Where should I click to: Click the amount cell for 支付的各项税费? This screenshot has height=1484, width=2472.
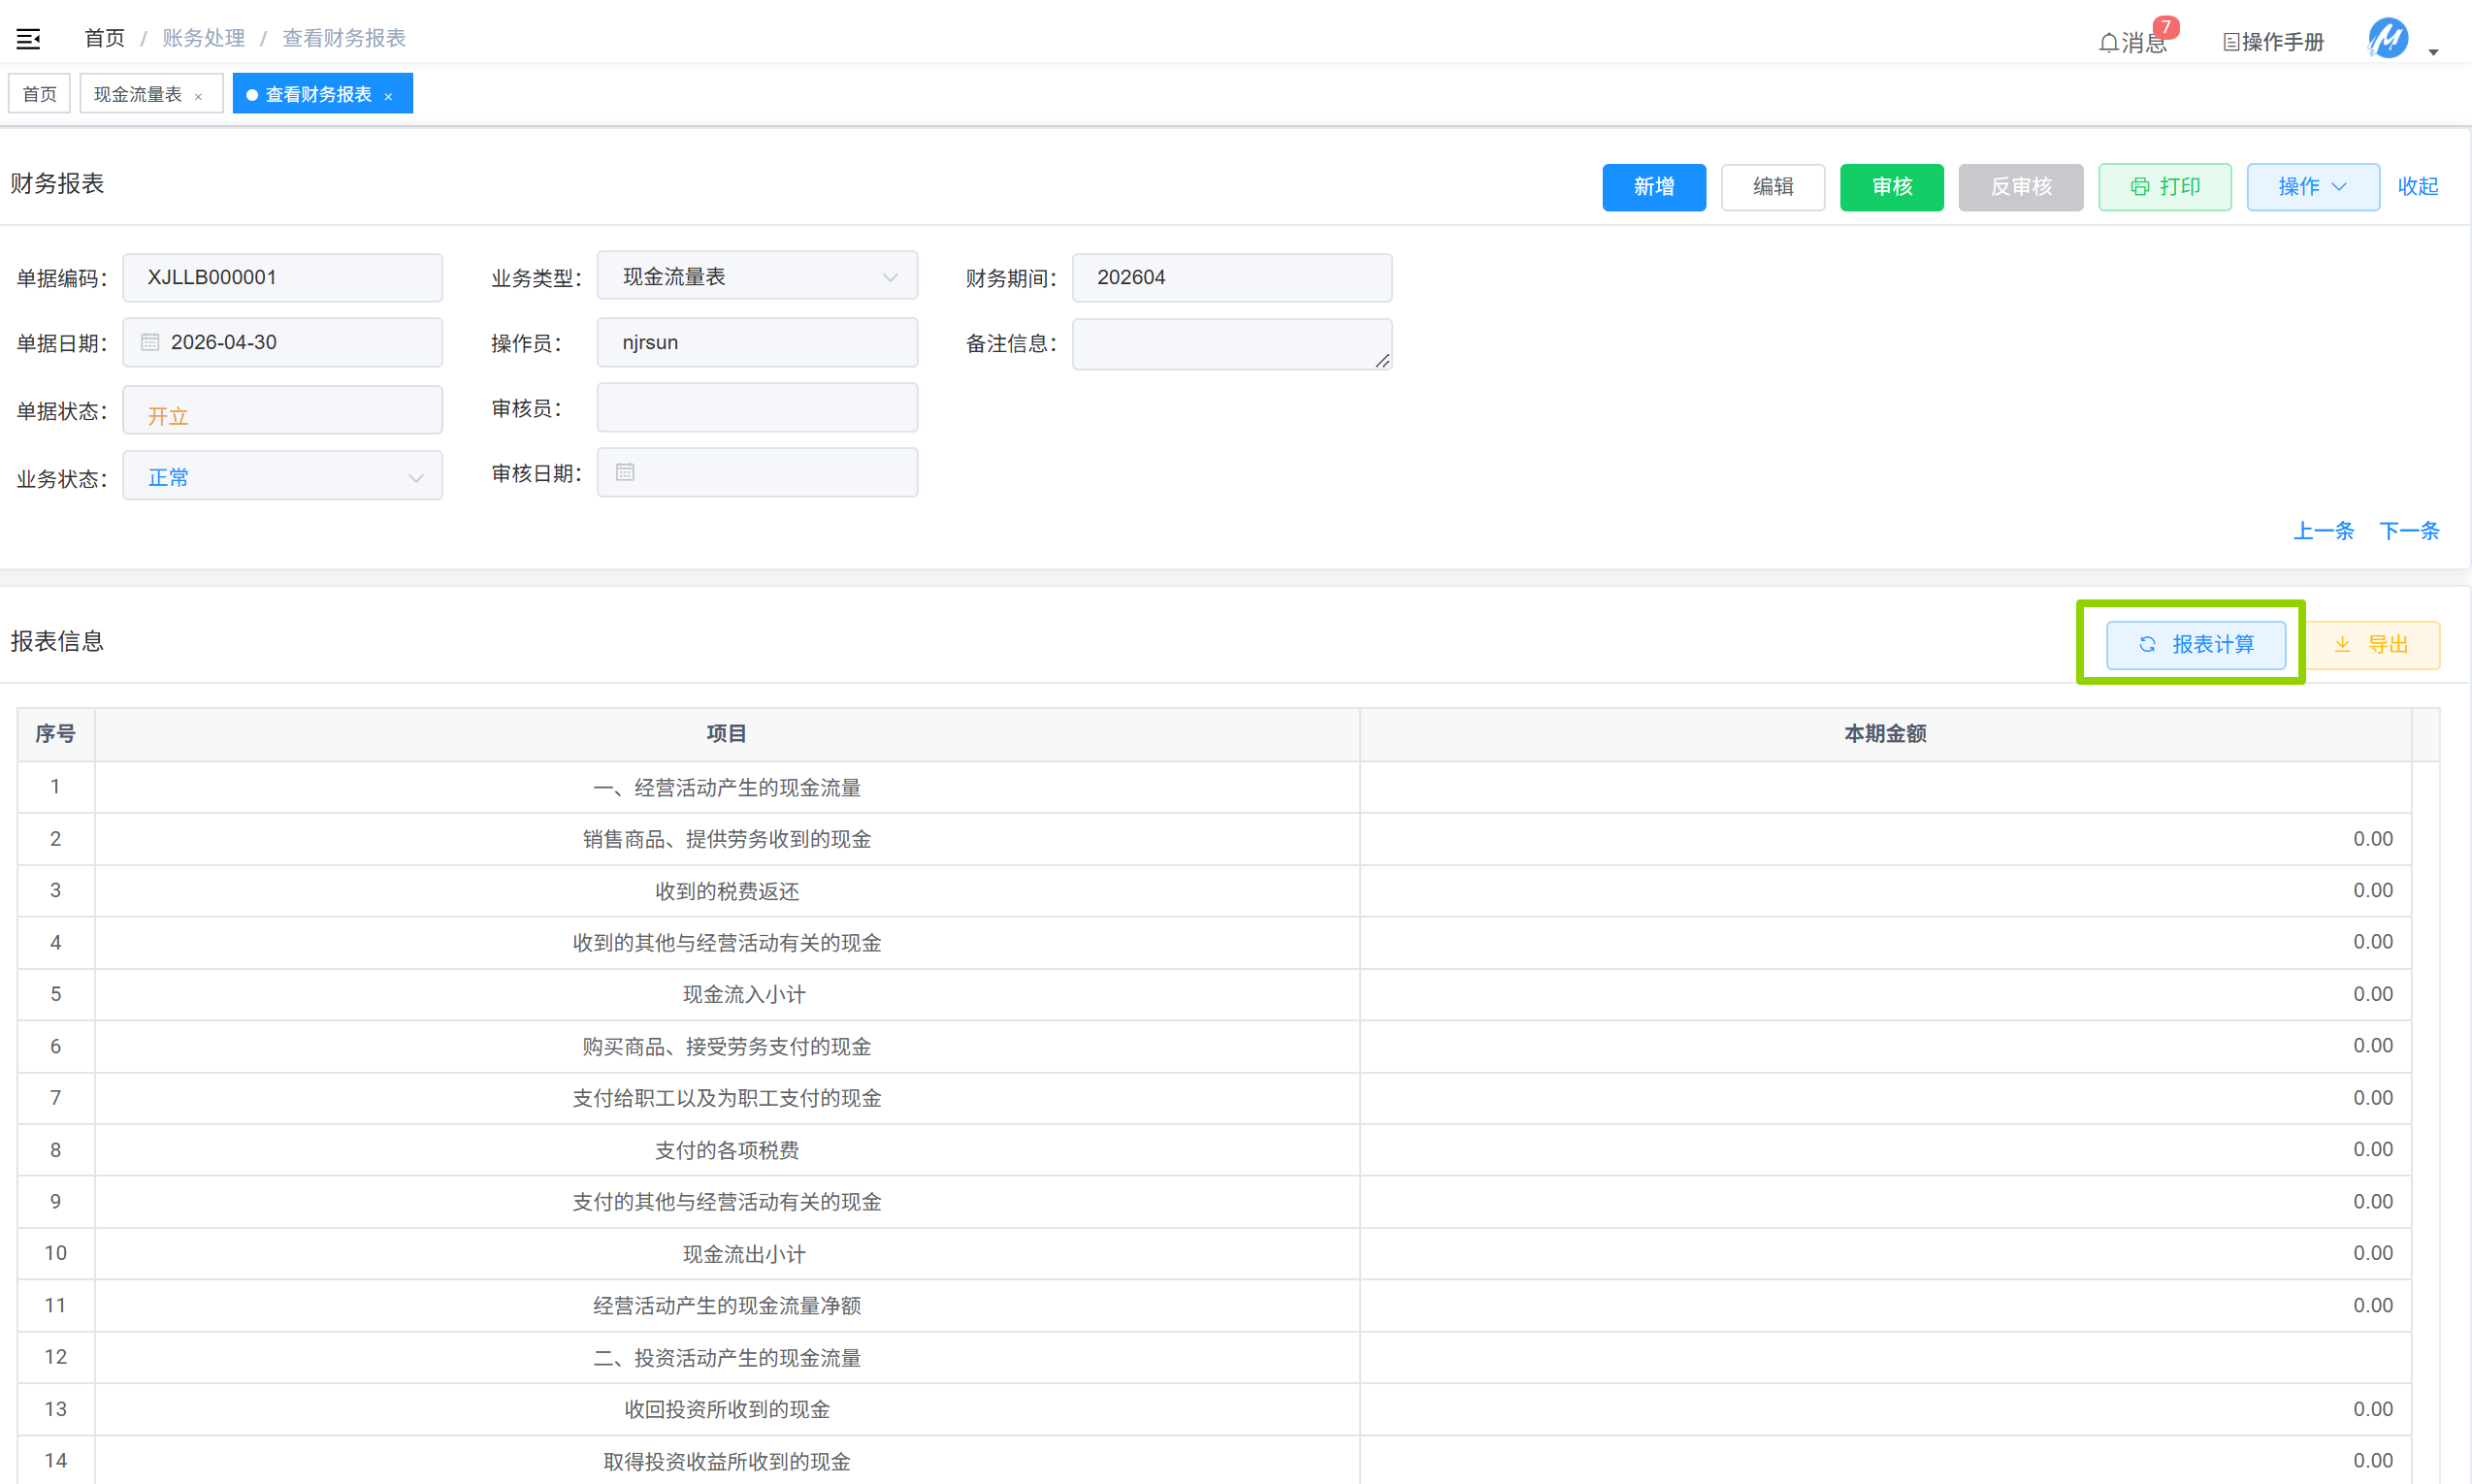tap(1885, 1150)
